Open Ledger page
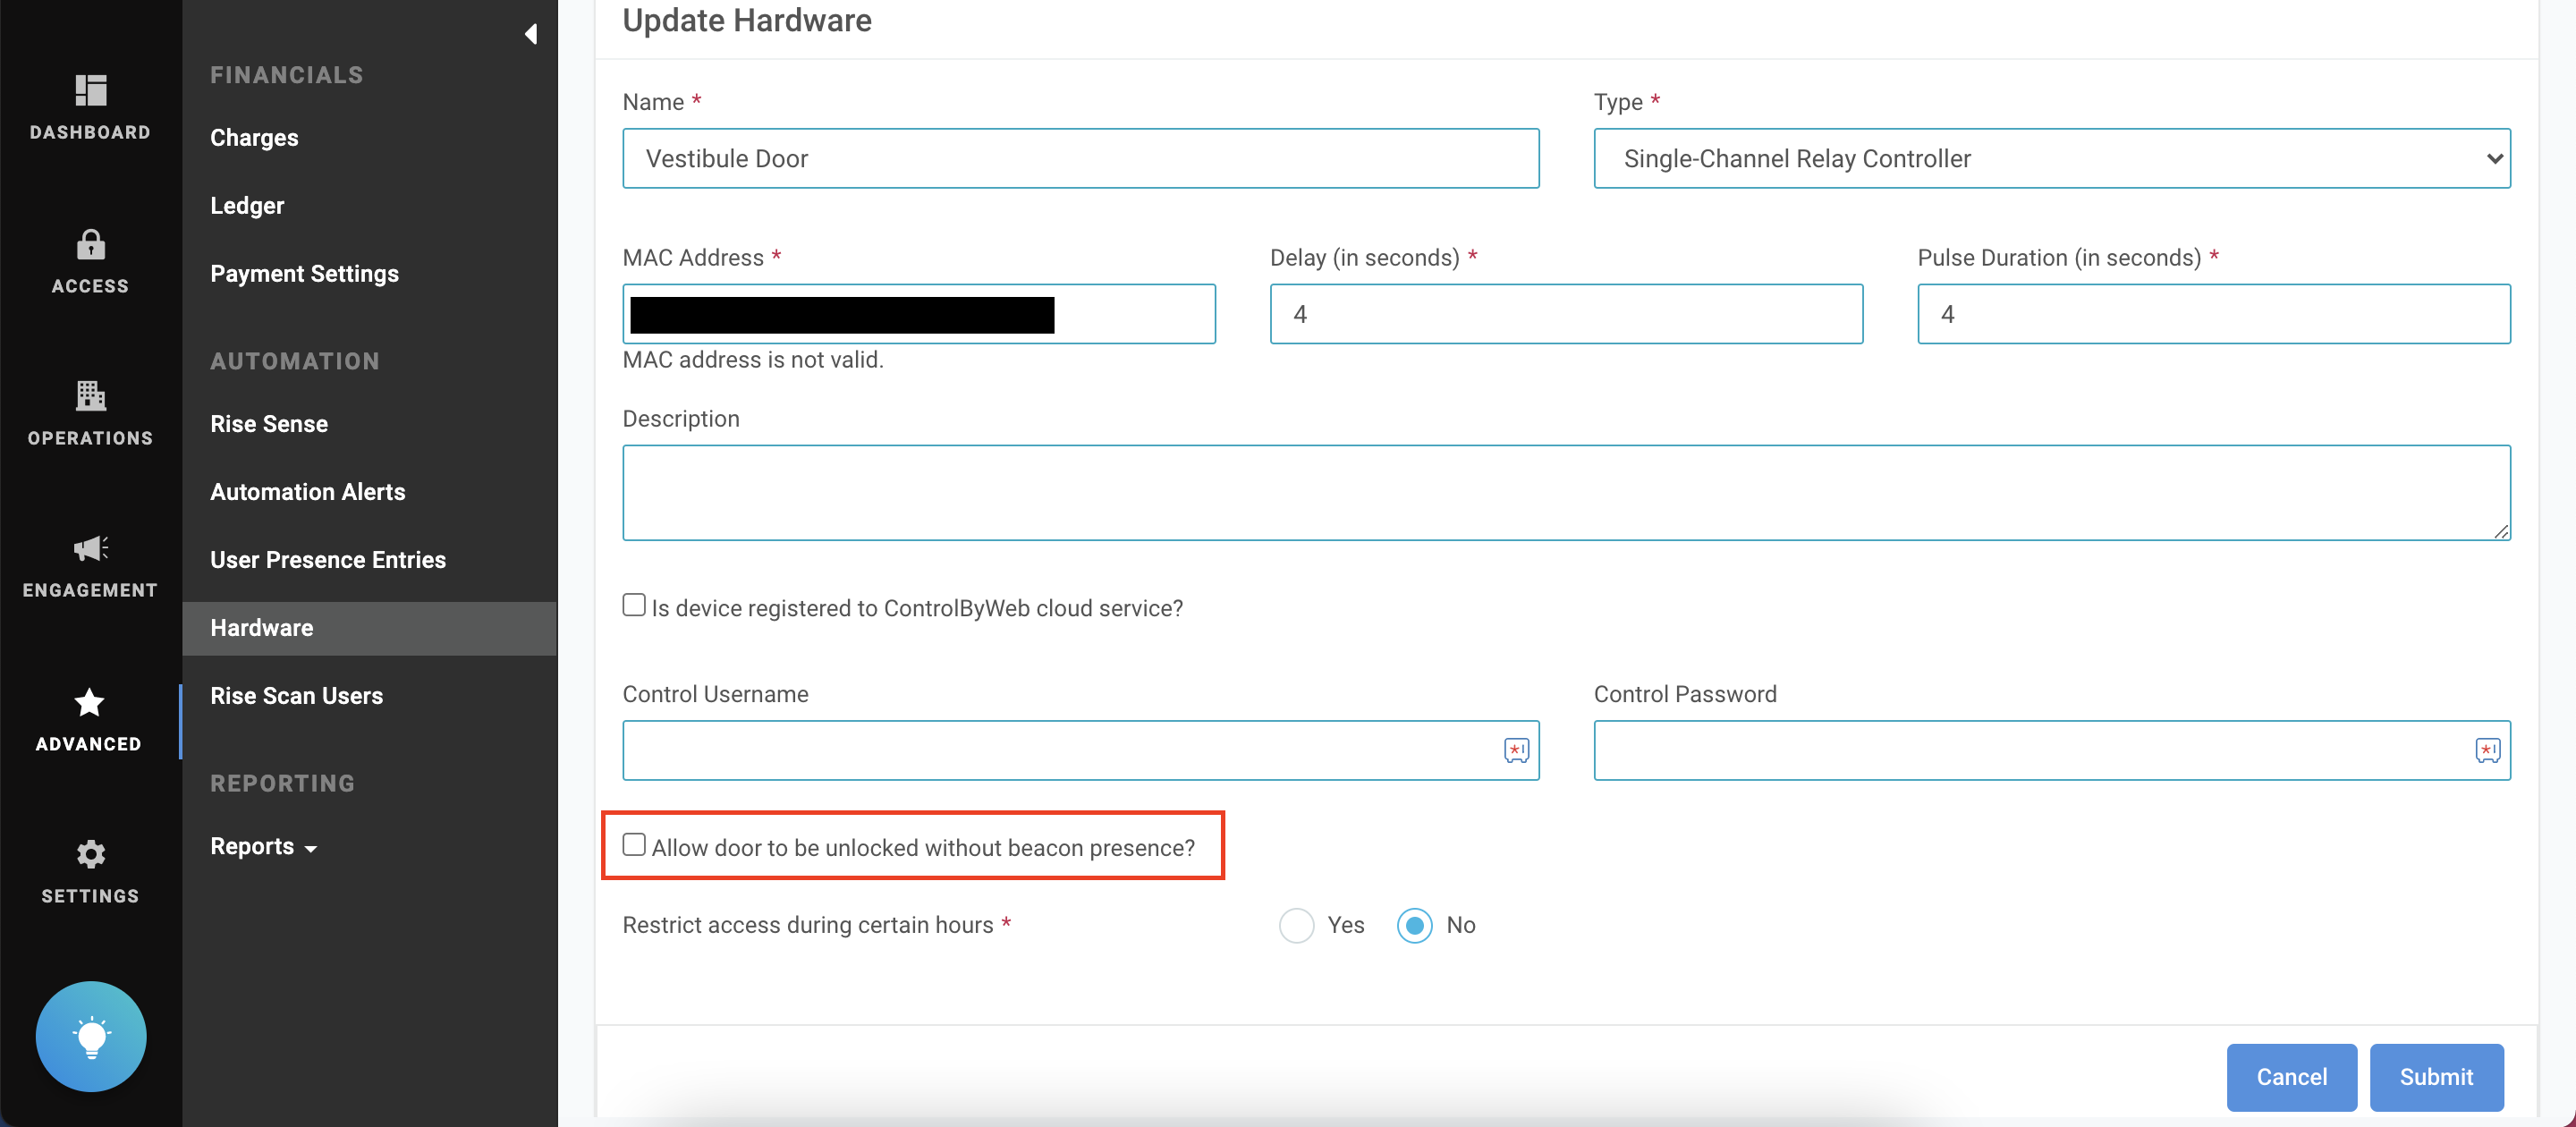The image size is (2576, 1127). tap(247, 205)
